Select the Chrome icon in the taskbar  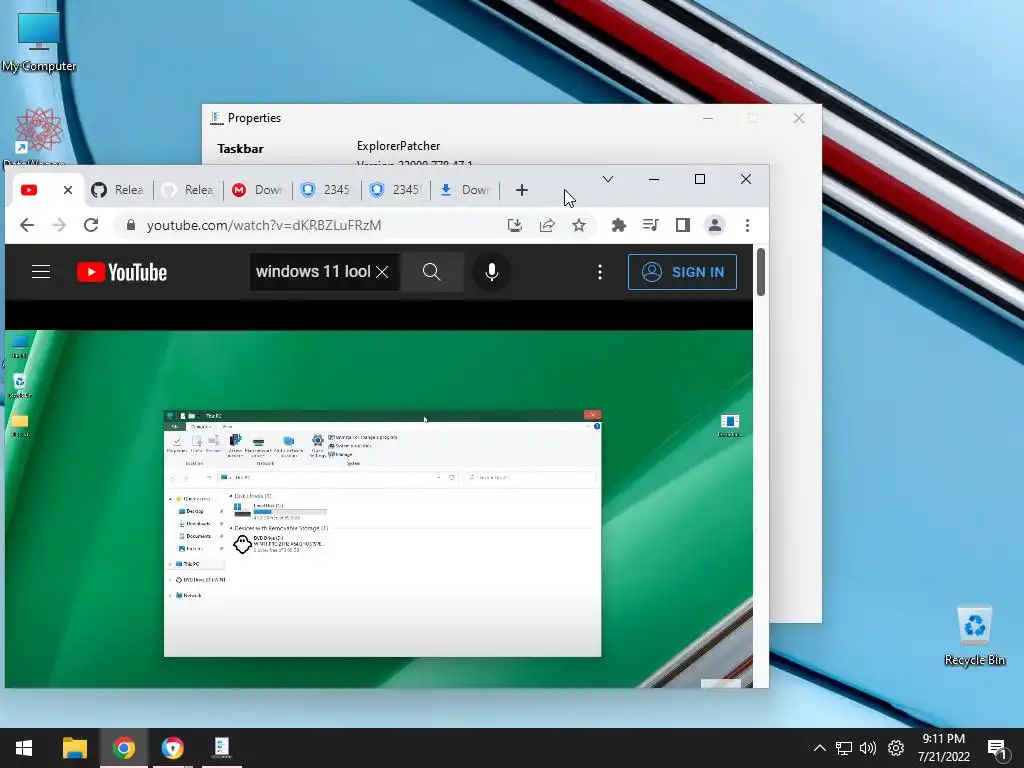tap(123, 748)
